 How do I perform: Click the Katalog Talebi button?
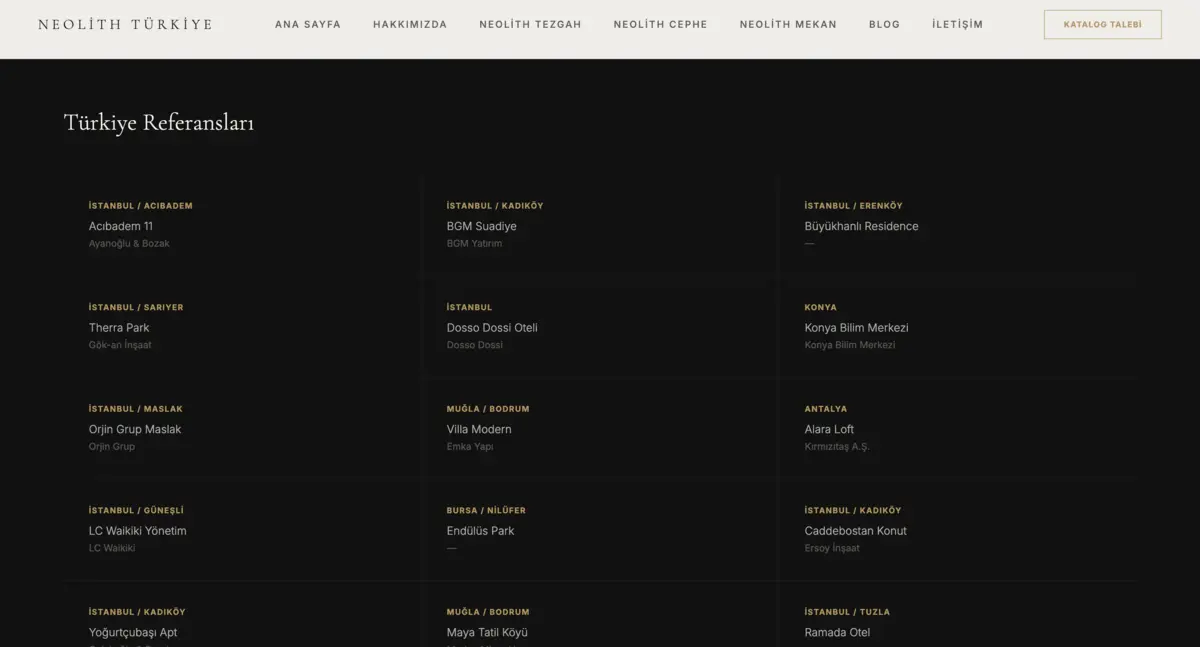click(1102, 24)
